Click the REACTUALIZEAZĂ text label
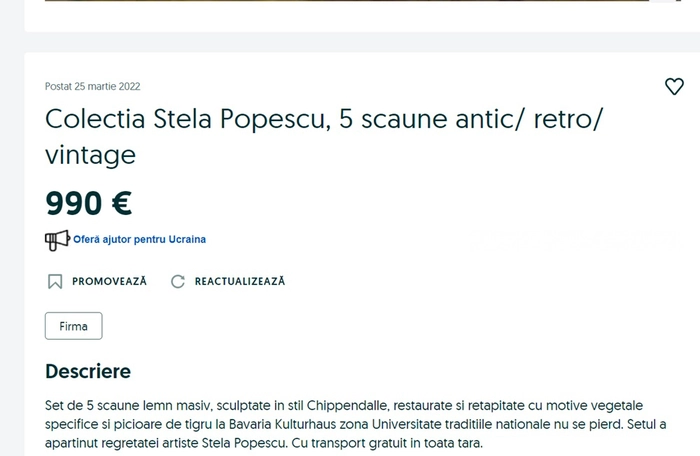Screen dimensions: 700x456 240,281
